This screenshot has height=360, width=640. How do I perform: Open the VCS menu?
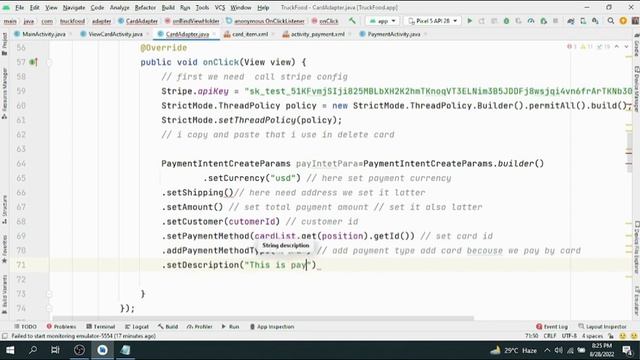(x=220, y=7)
